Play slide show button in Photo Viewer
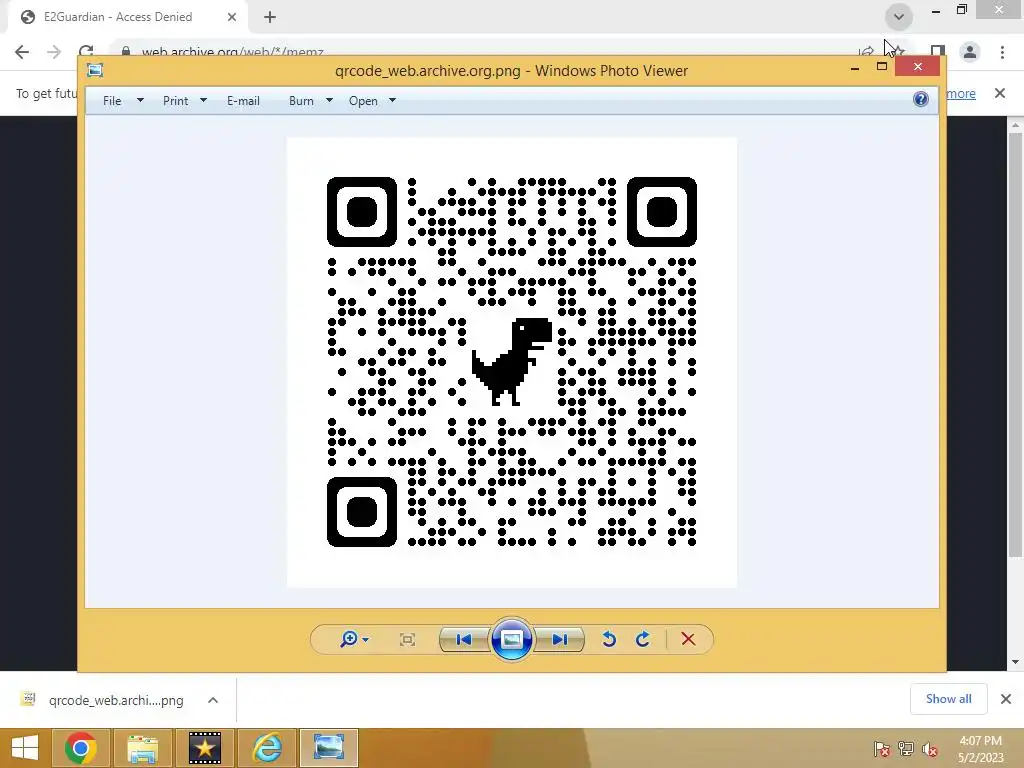The image size is (1024, 768). [511, 639]
